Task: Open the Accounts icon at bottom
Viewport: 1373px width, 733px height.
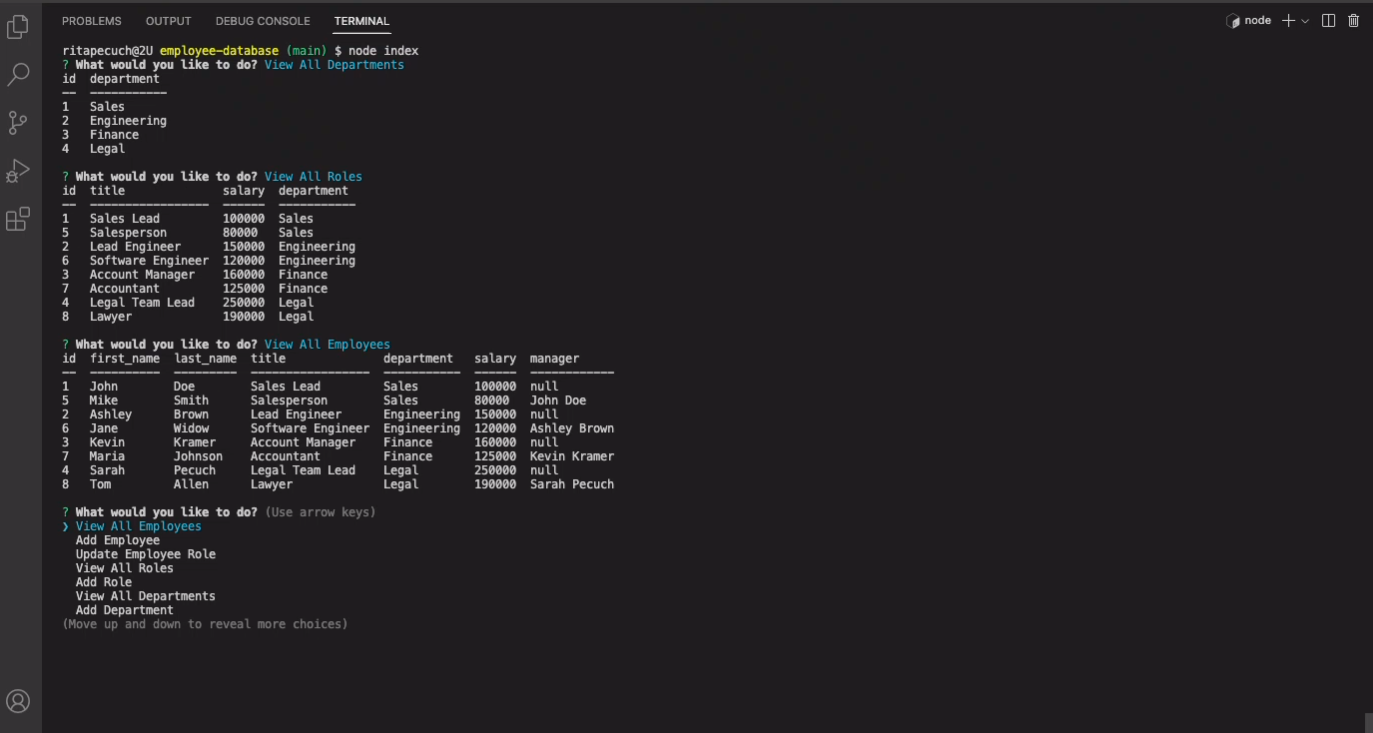Action: click(16, 700)
